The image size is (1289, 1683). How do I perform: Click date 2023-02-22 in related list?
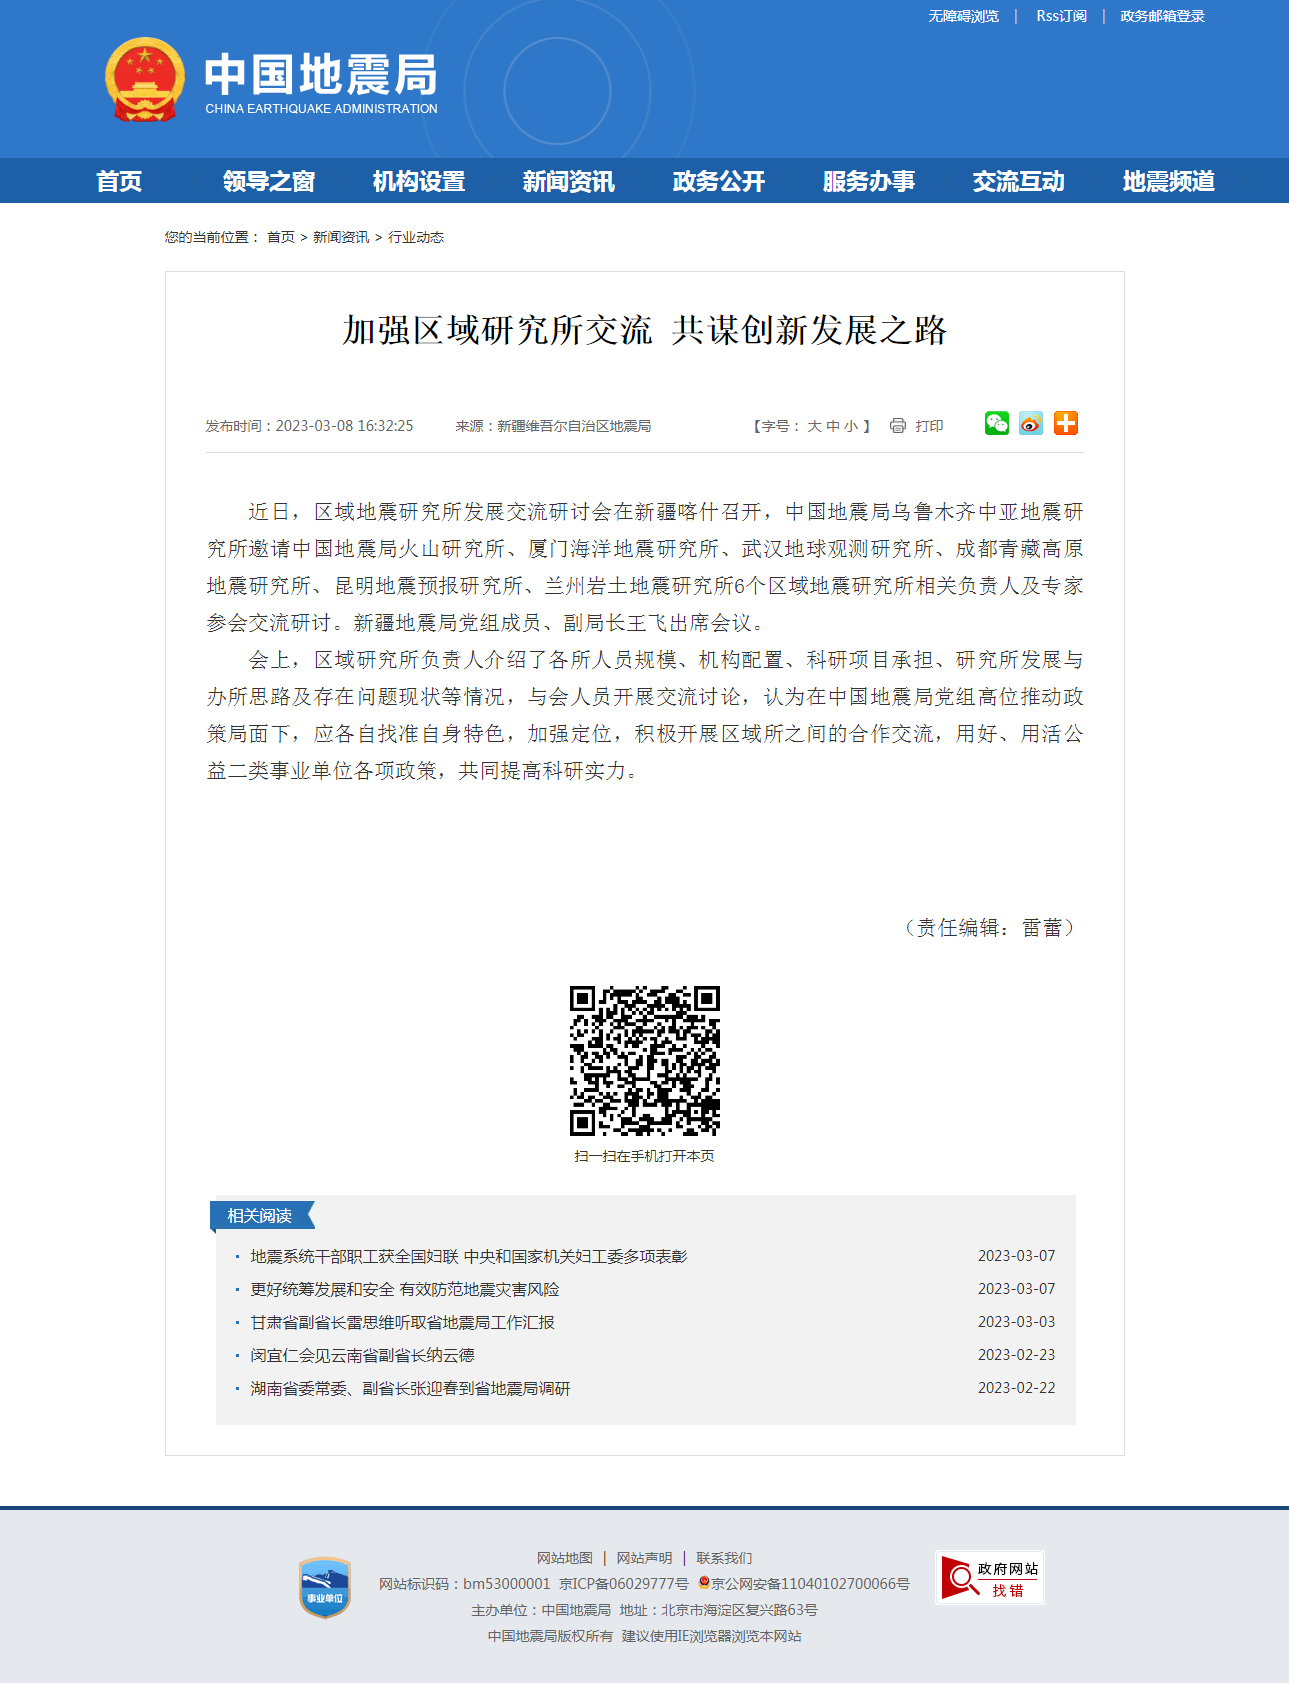click(1016, 1388)
